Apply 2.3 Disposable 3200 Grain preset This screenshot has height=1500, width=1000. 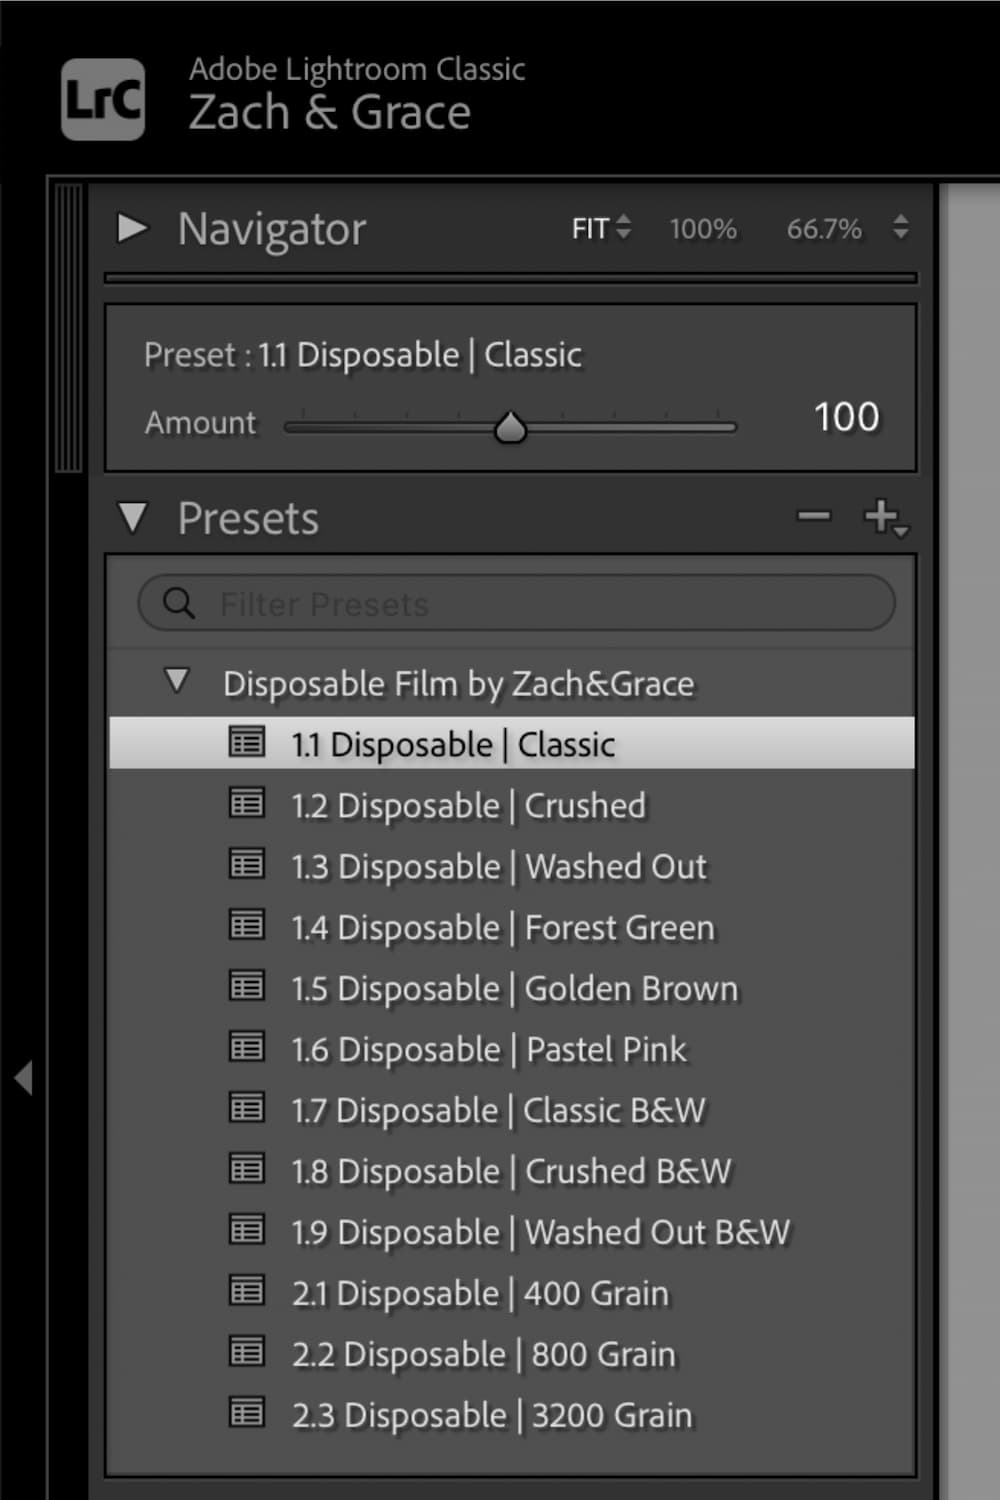click(x=491, y=1415)
